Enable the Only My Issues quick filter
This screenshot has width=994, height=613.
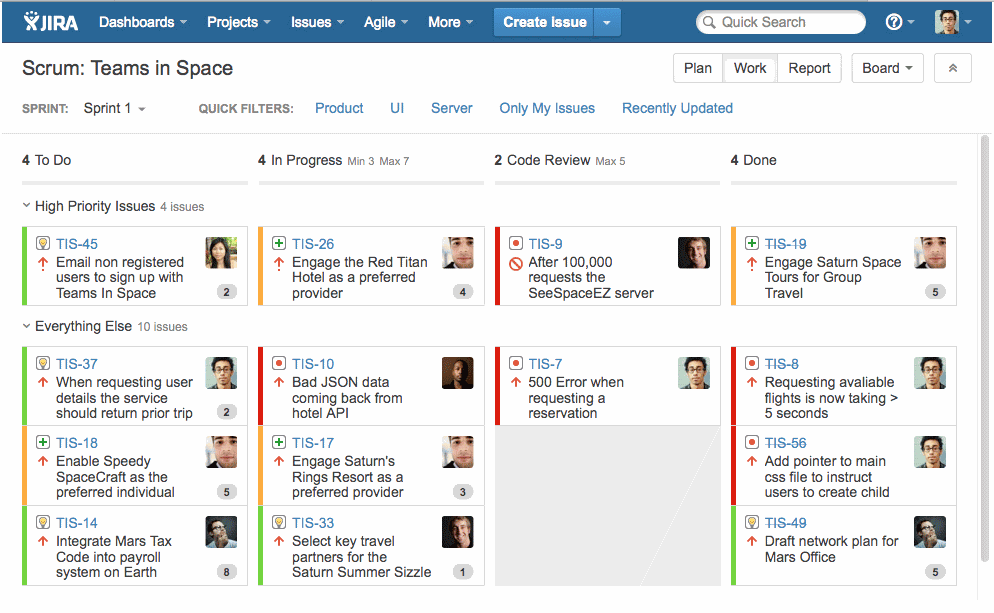[x=547, y=108]
